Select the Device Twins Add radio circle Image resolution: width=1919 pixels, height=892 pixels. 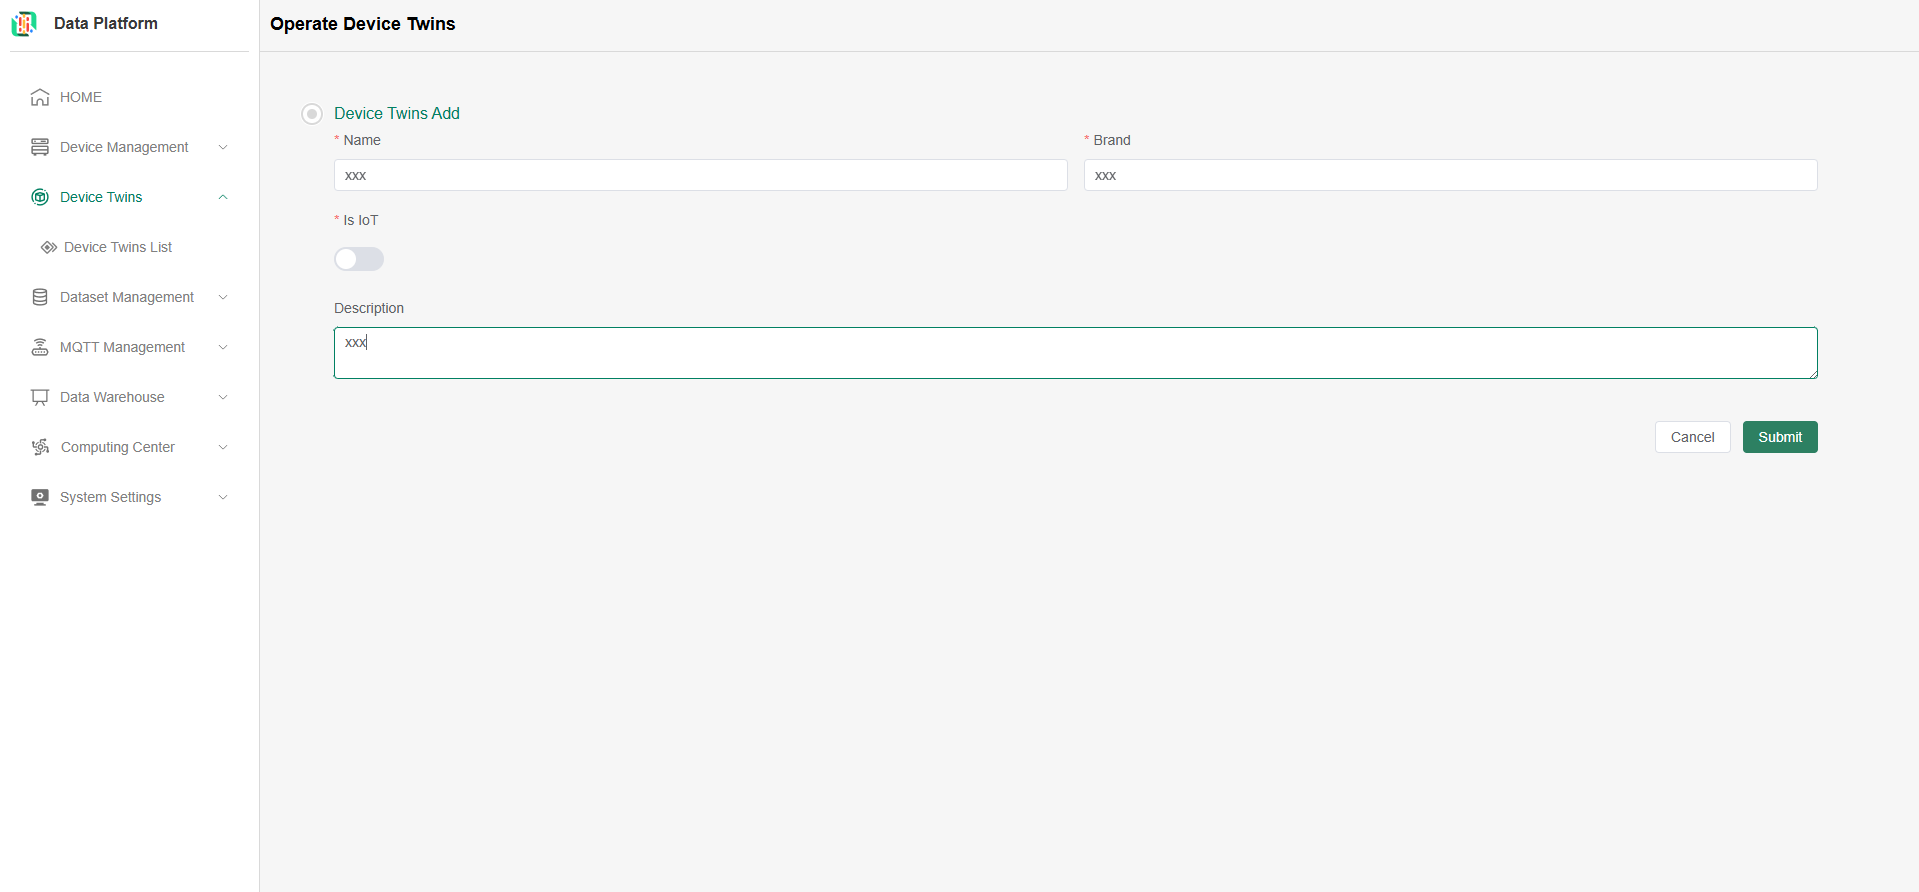coord(312,114)
